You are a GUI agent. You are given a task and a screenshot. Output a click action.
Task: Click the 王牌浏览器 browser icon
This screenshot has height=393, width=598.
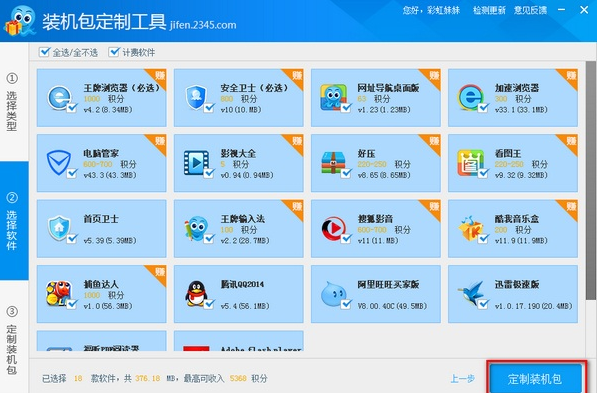coord(59,98)
